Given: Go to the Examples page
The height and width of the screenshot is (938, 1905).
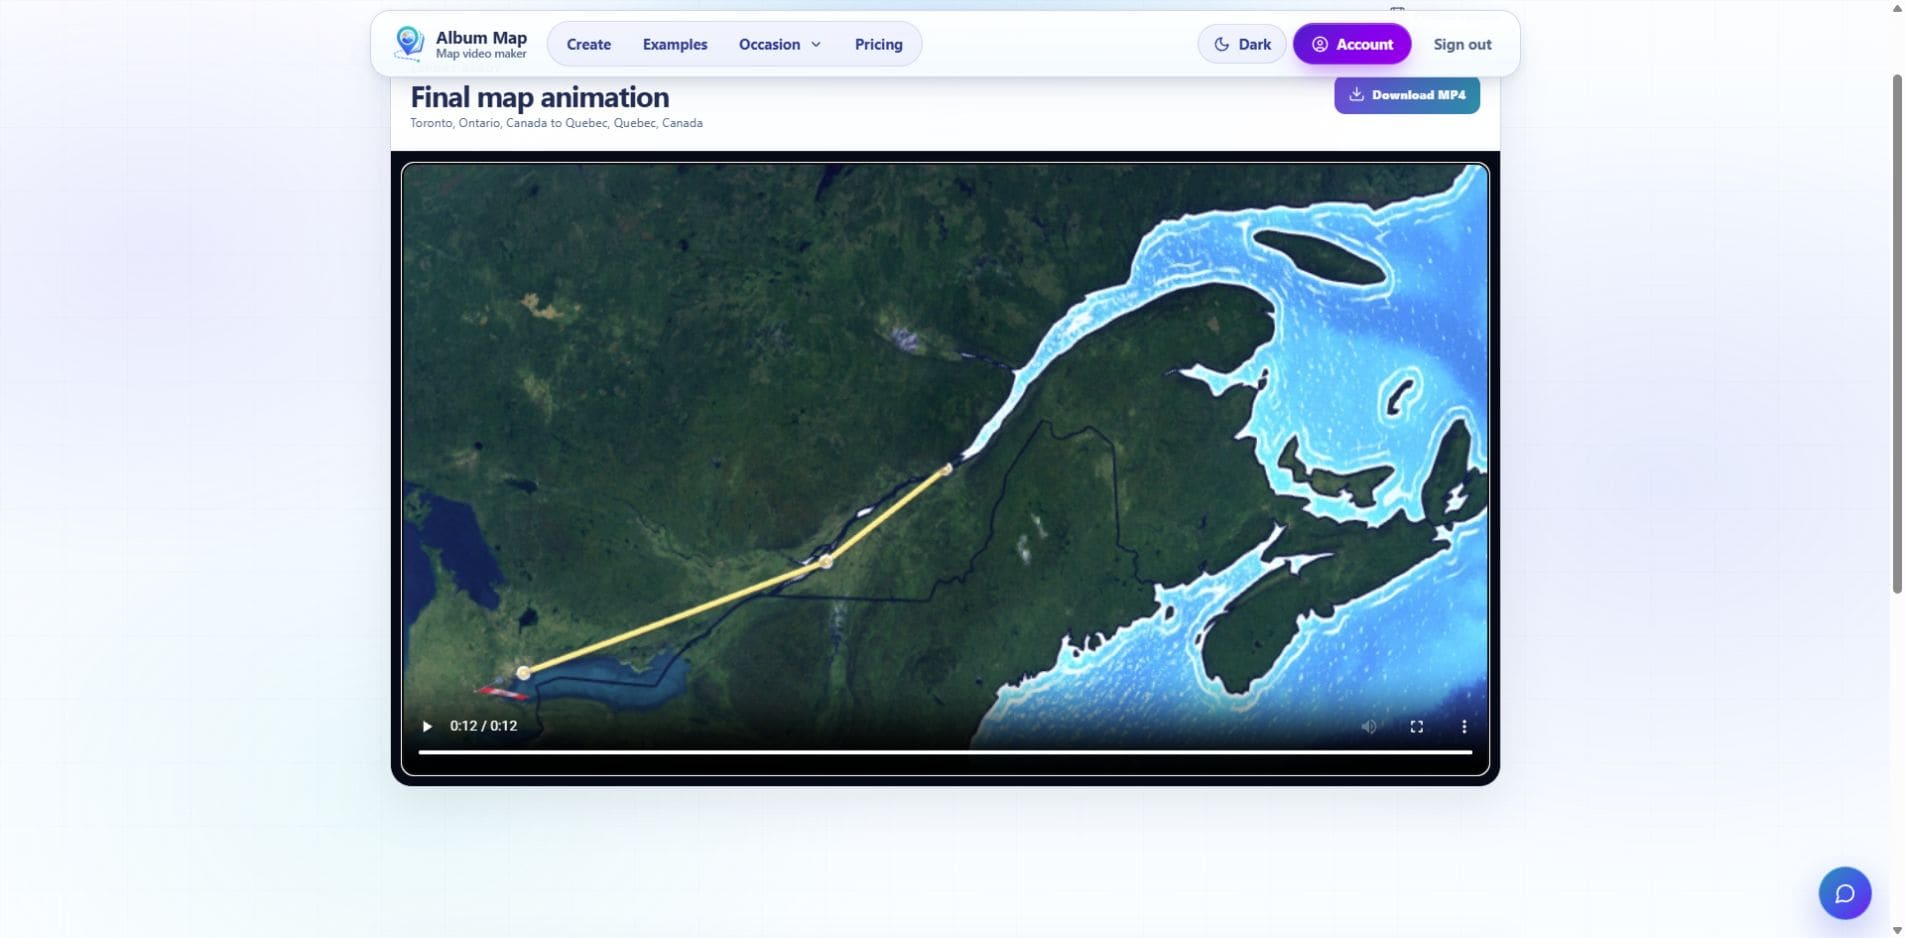Looking at the screenshot, I should 674,44.
